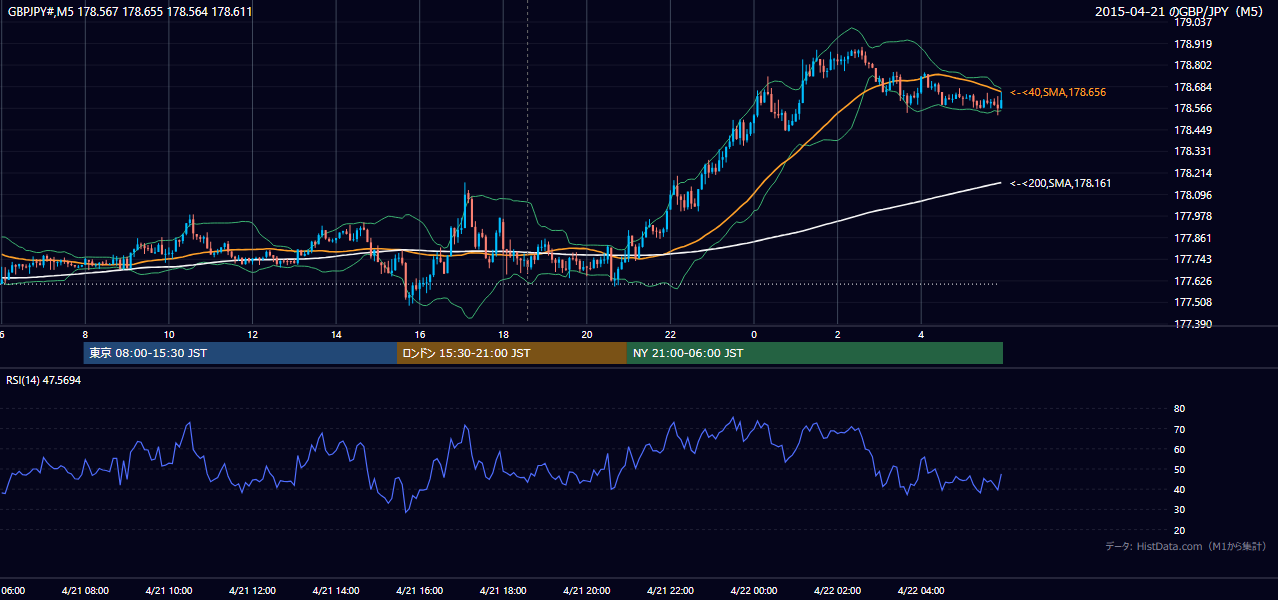Image resolution: width=1278 pixels, height=600 pixels.
Task: Select the Tokyo 08:00-15:30 JST session bar
Action: (x=241, y=353)
